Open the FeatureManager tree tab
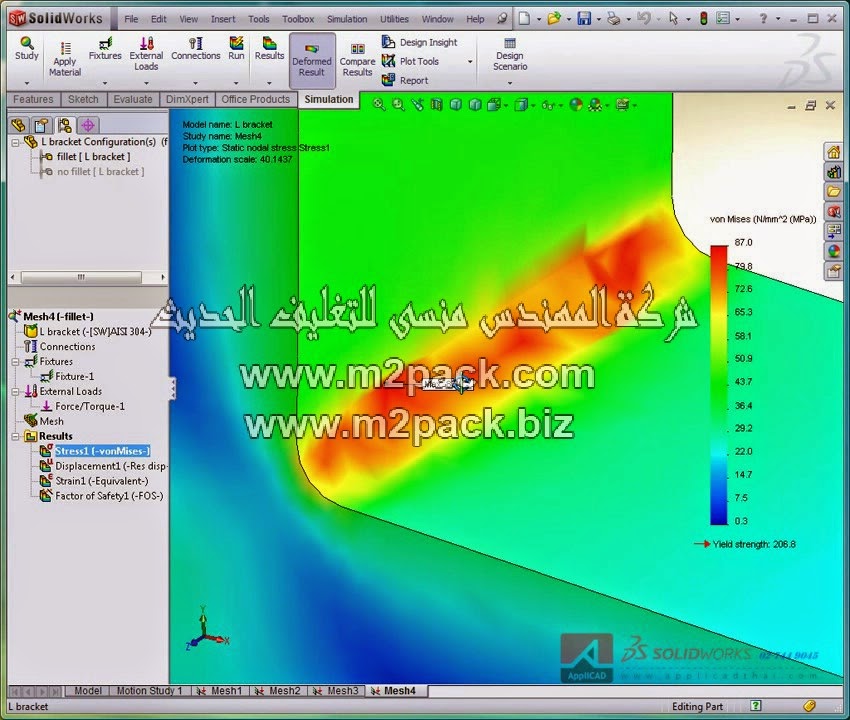This screenshot has width=850, height=720. tap(18, 125)
